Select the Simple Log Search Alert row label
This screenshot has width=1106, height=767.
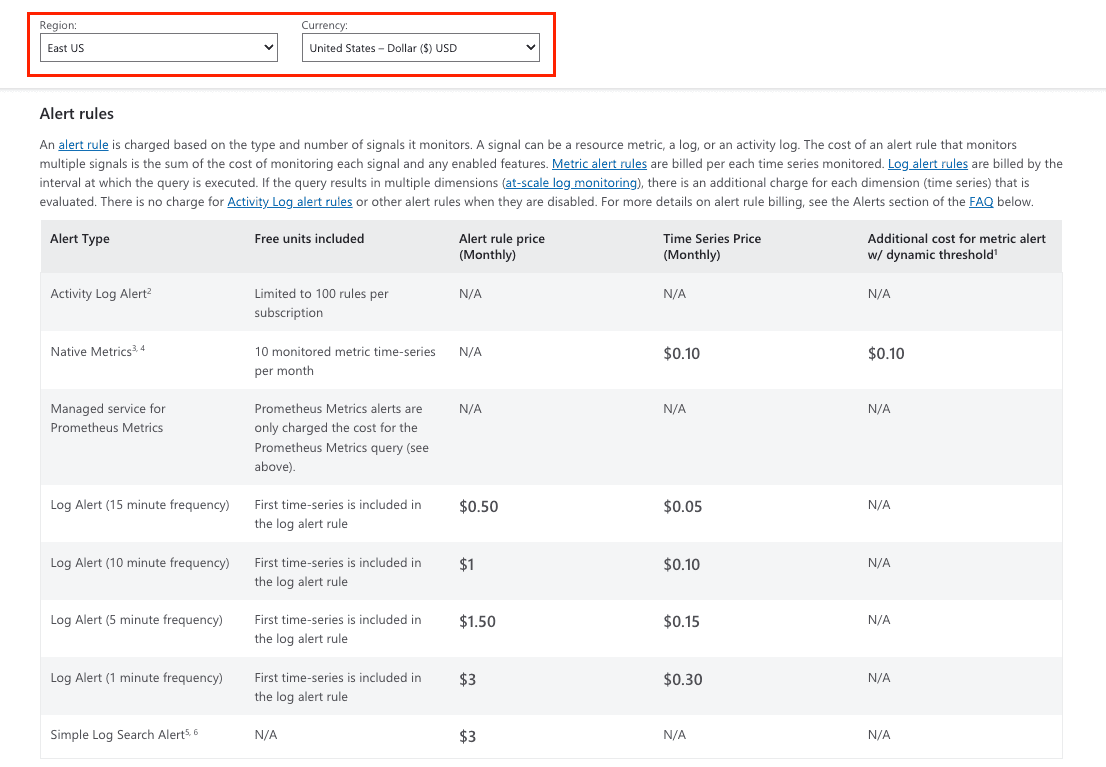pyautogui.click(x=124, y=735)
